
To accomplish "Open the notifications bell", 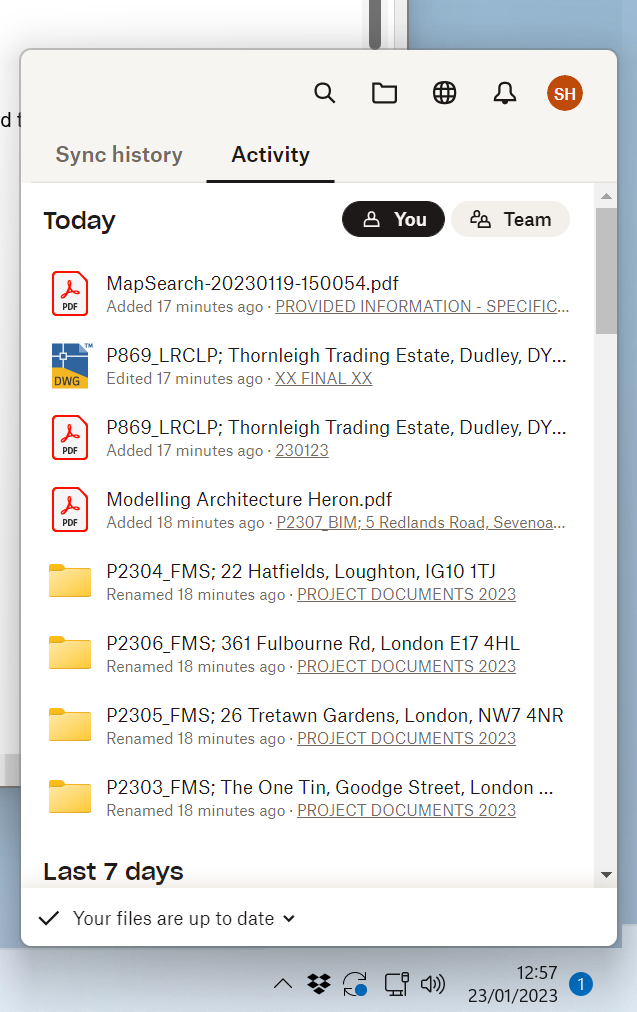I will (x=505, y=93).
